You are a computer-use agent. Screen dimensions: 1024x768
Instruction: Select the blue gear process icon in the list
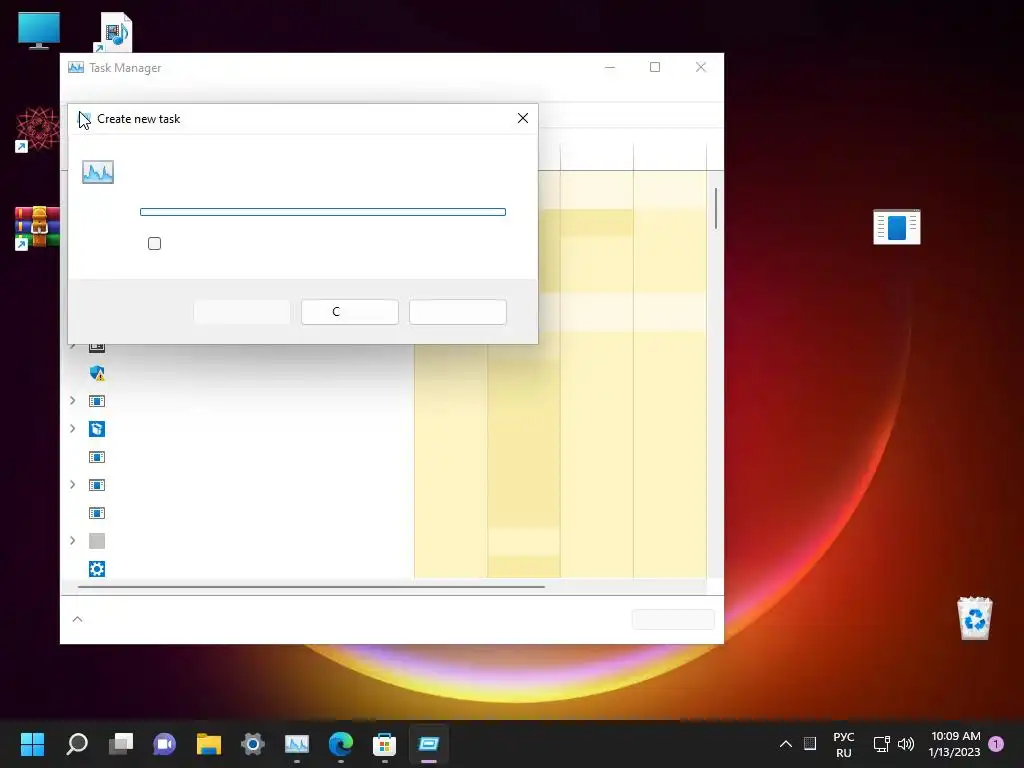click(x=97, y=569)
